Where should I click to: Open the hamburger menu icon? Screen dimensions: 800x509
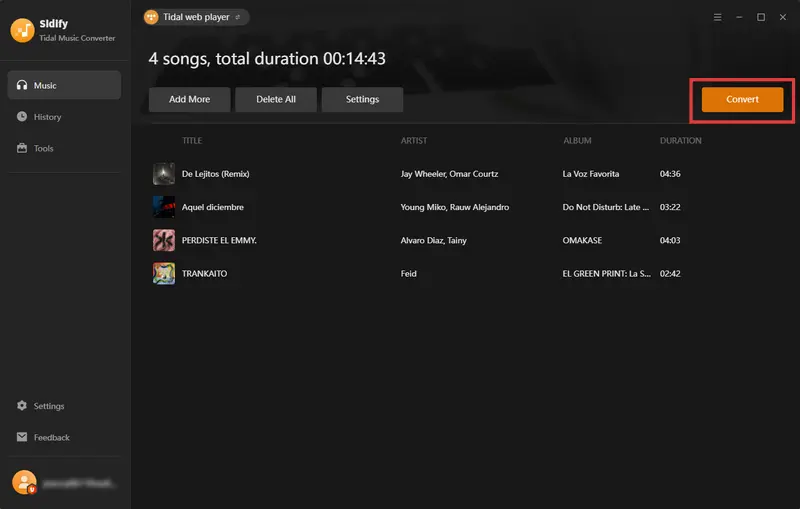[x=717, y=17]
